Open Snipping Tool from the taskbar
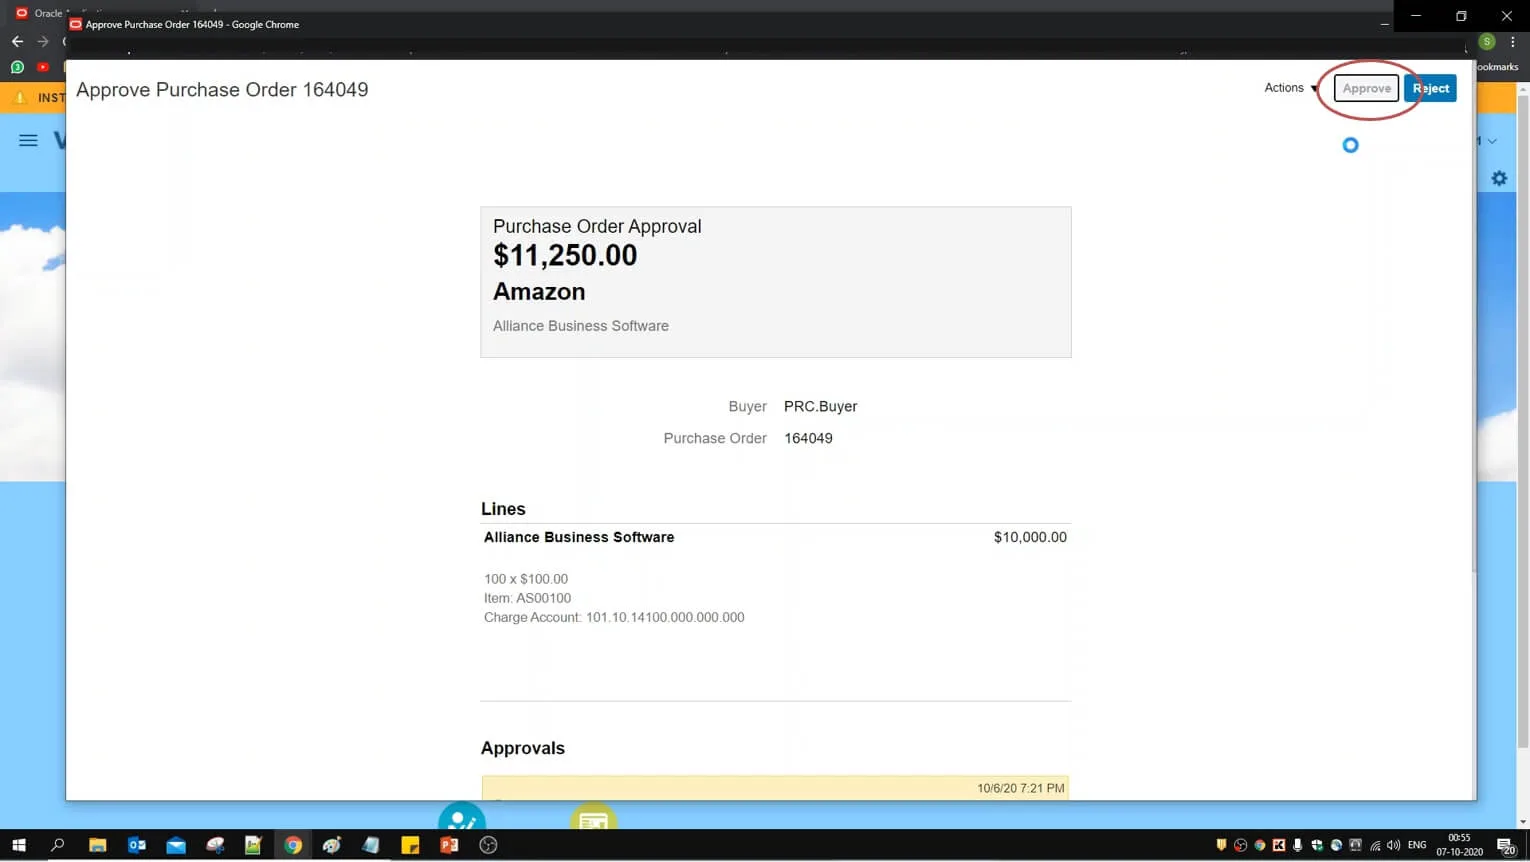The image size is (1530, 862). pos(215,845)
